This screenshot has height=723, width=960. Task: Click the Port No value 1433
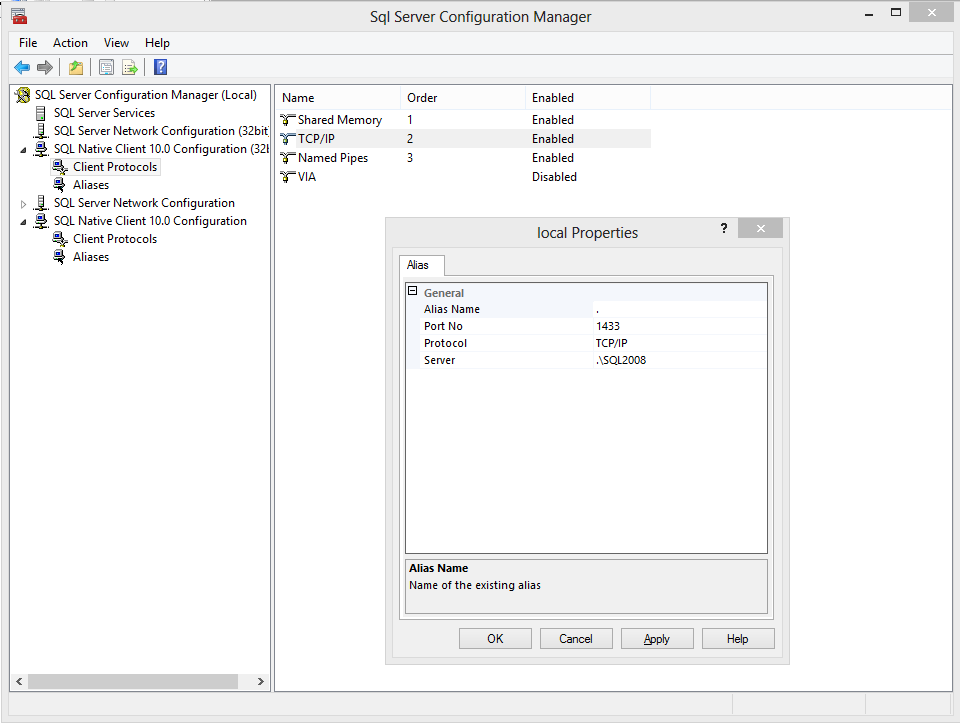click(x=608, y=326)
